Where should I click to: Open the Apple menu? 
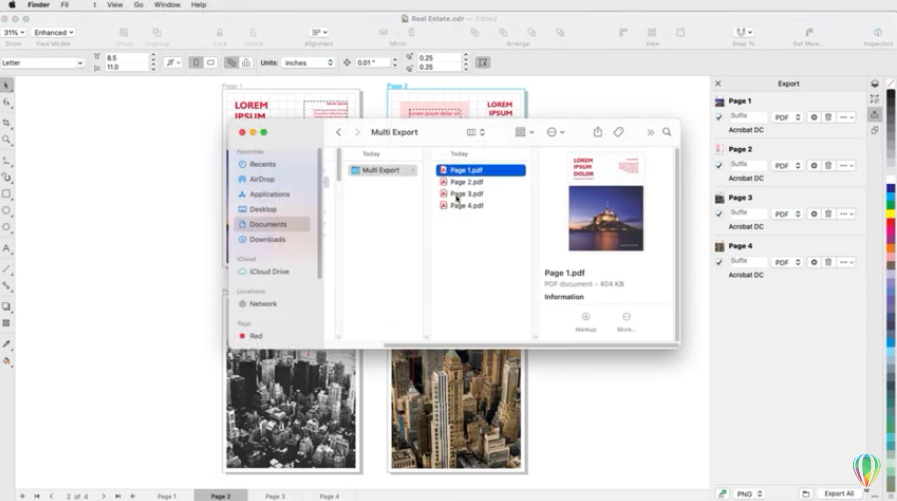tap(12, 5)
